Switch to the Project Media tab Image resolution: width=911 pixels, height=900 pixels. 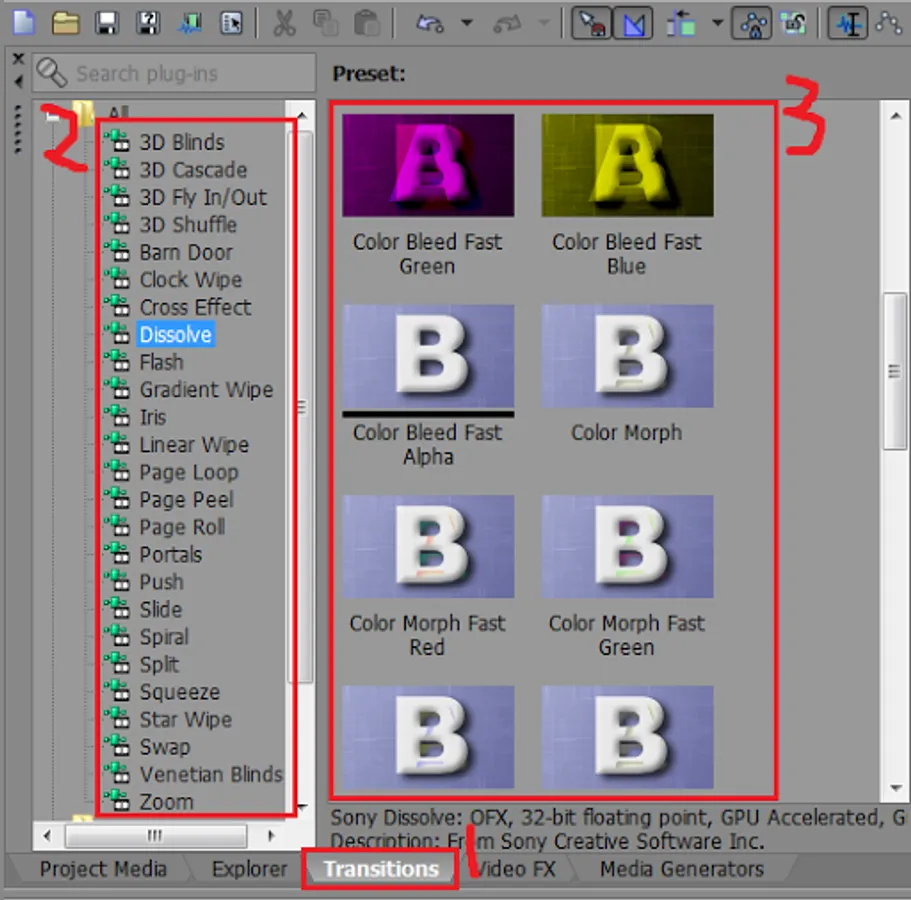pos(103,869)
